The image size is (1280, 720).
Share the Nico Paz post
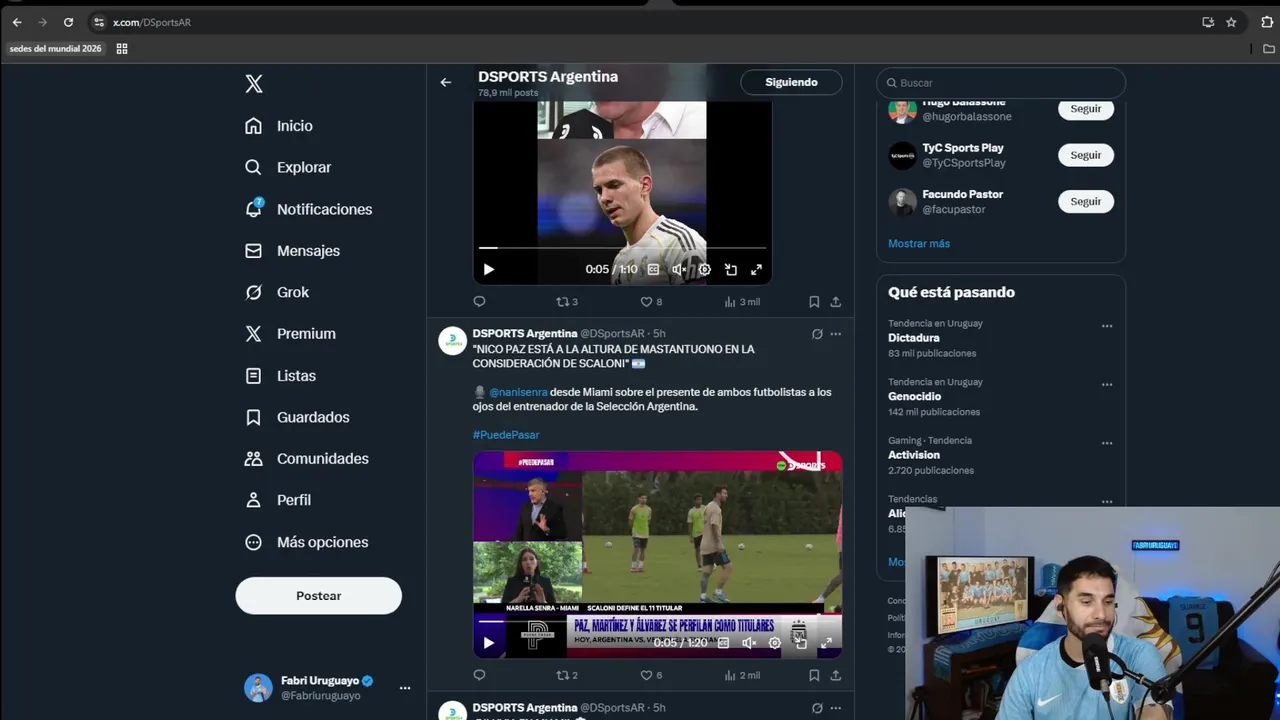pyautogui.click(x=836, y=675)
